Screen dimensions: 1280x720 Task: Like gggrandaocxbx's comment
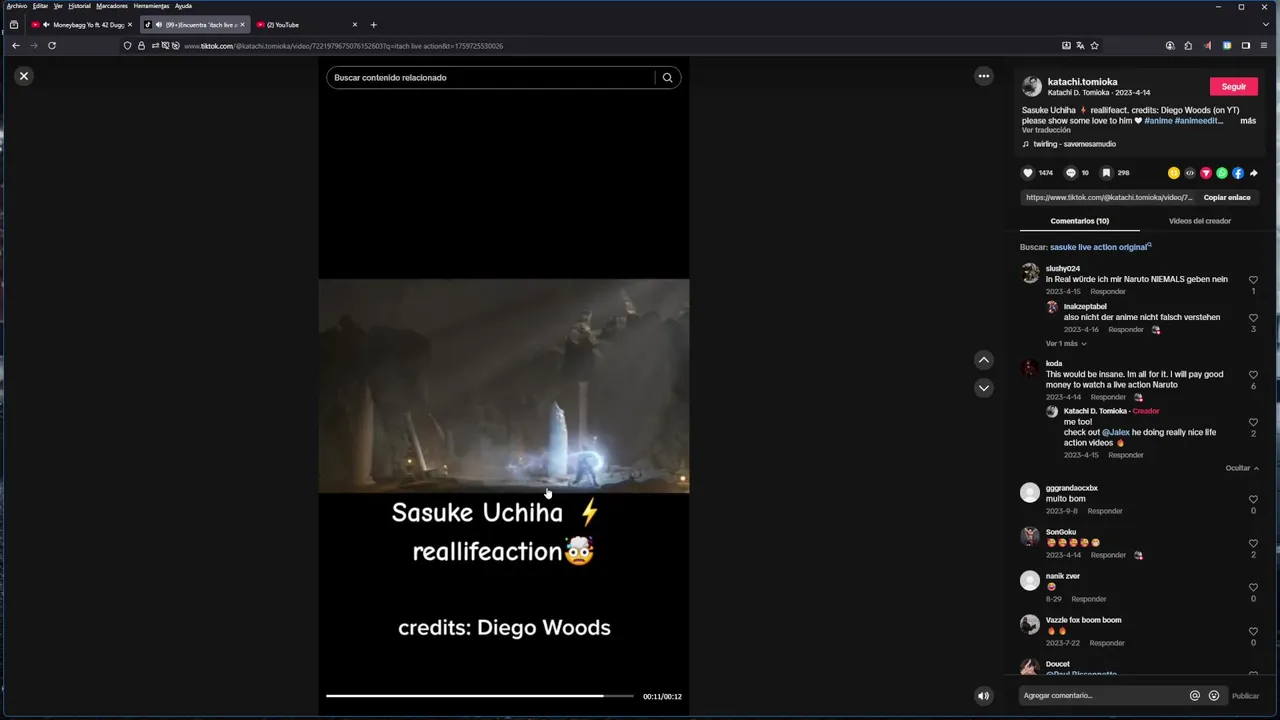click(x=1253, y=499)
